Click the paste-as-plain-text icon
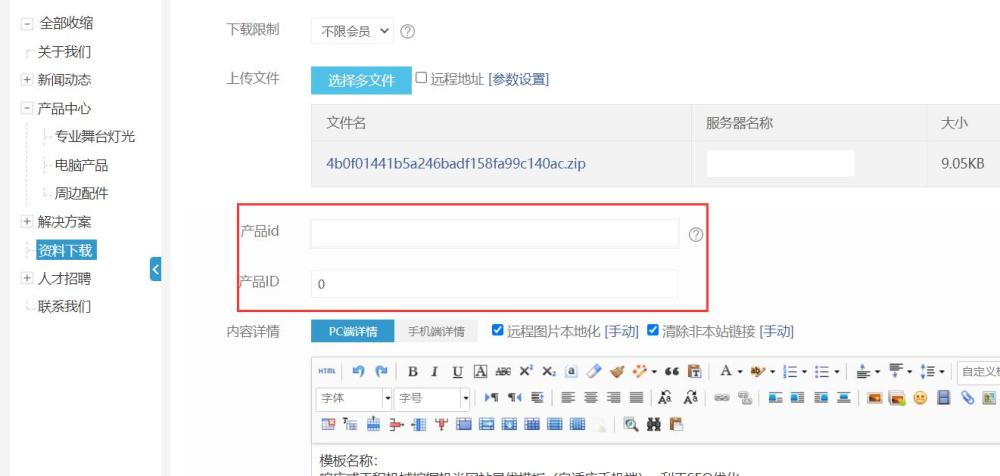 695,371
